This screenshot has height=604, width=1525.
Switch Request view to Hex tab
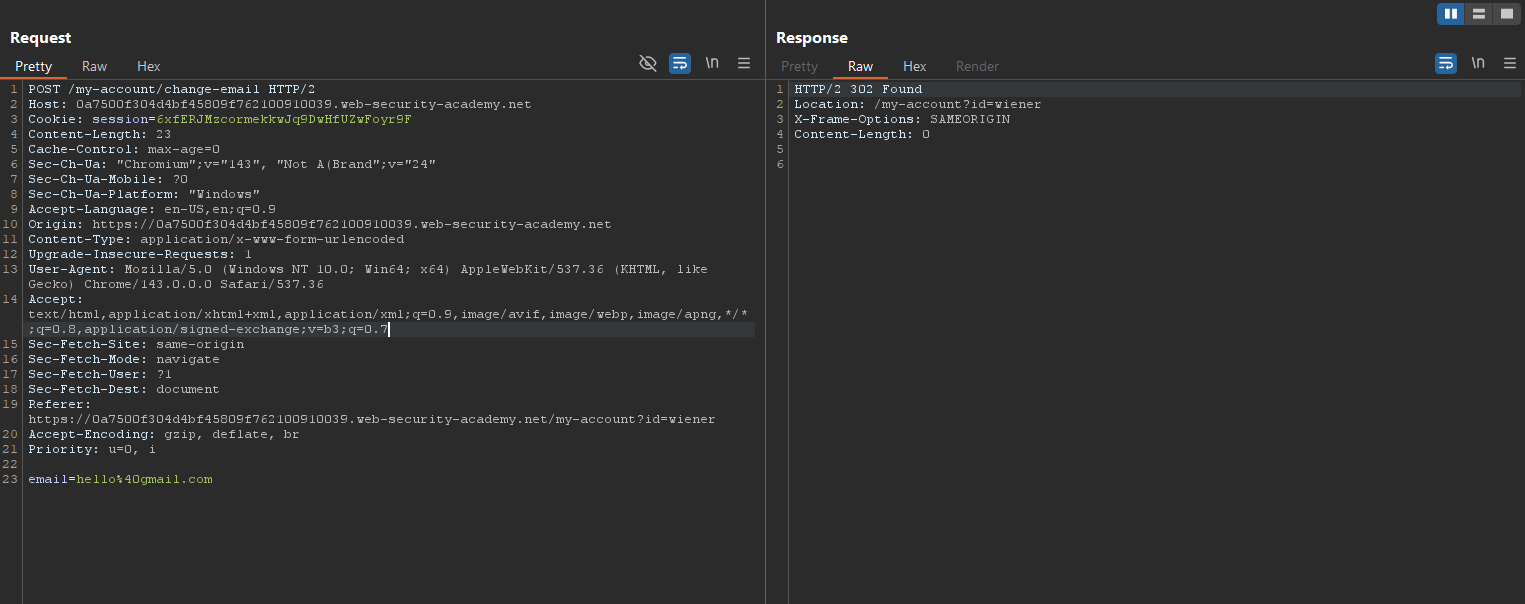pyautogui.click(x=149, y=66)
